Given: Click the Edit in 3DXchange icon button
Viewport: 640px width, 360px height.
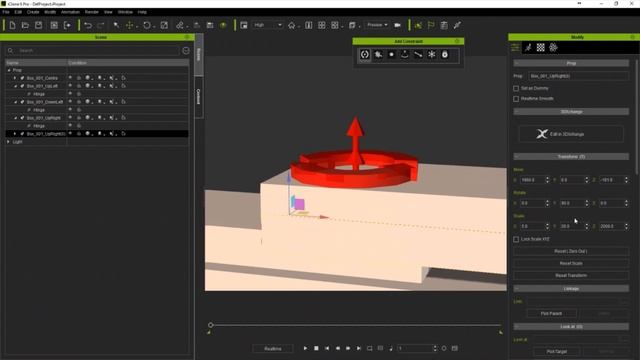Looking at the screenshot, I should (x=571, y=134).
